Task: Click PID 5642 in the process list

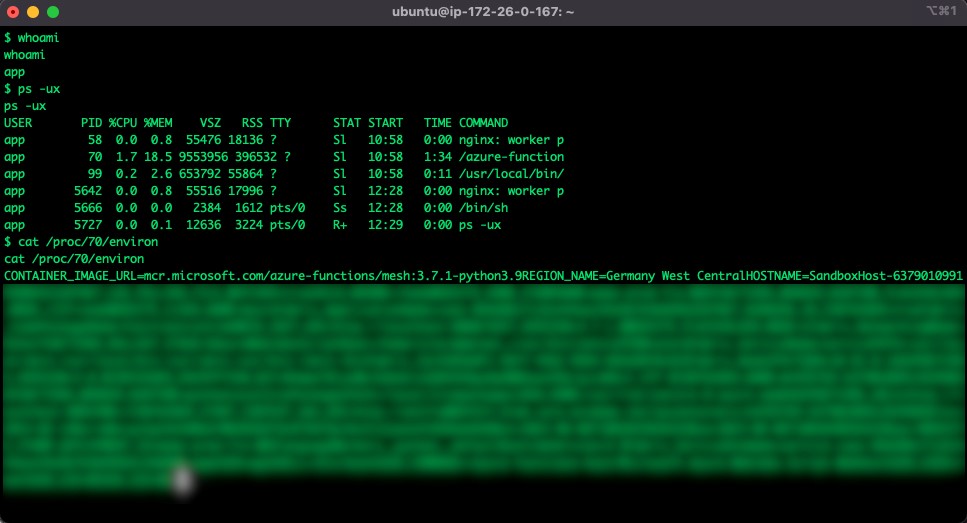Action: tap(87, 191)
